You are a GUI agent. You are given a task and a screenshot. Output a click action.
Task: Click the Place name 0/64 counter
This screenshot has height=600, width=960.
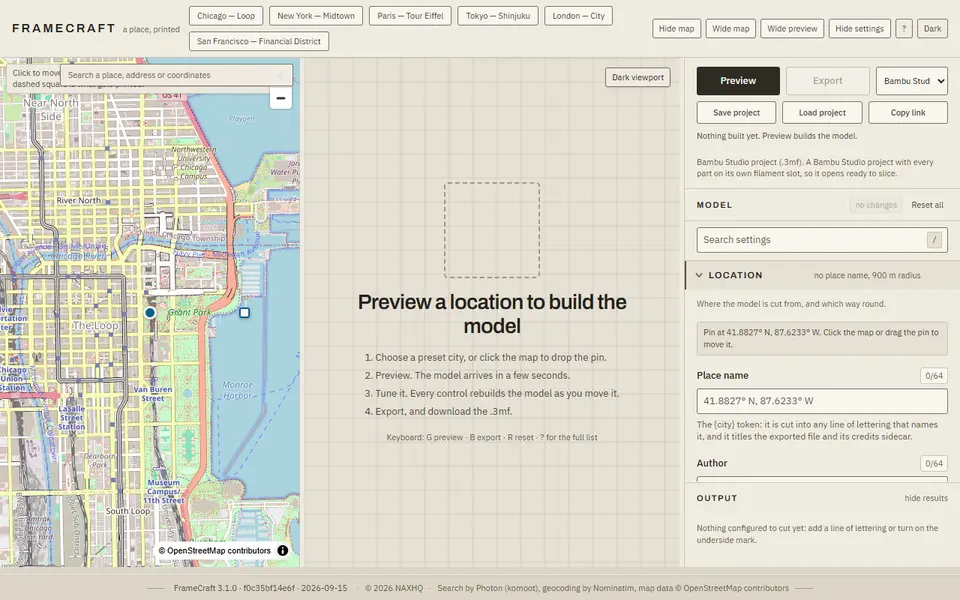(934, 376)
